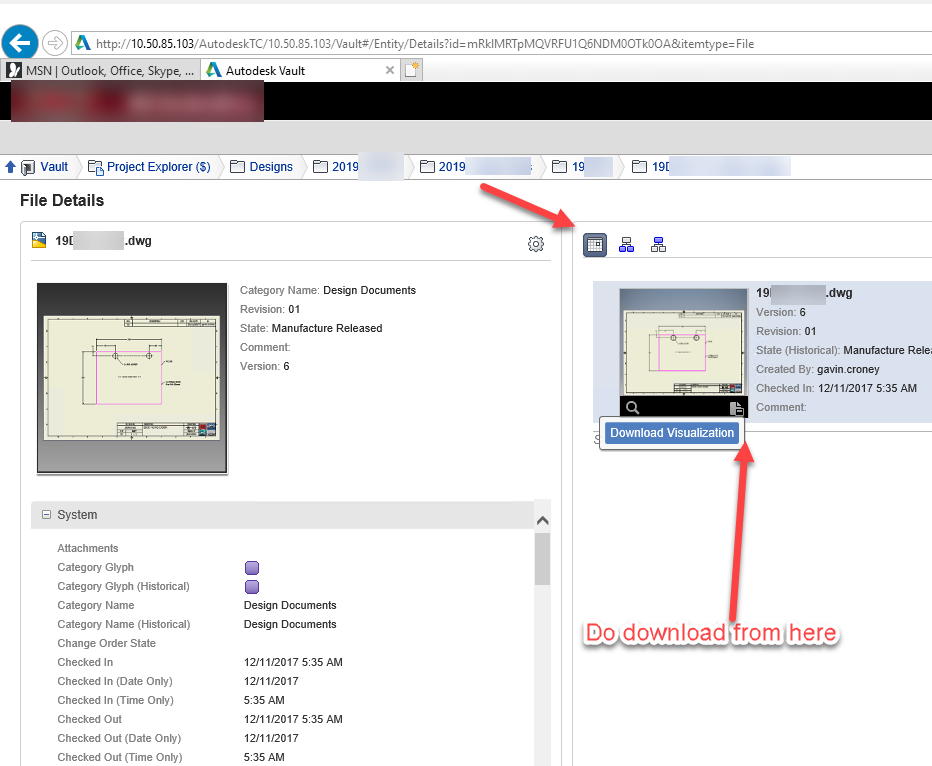Switch to the MSN Outlook browser tab
The image size is (932, 766).
(x=101, y=71)
